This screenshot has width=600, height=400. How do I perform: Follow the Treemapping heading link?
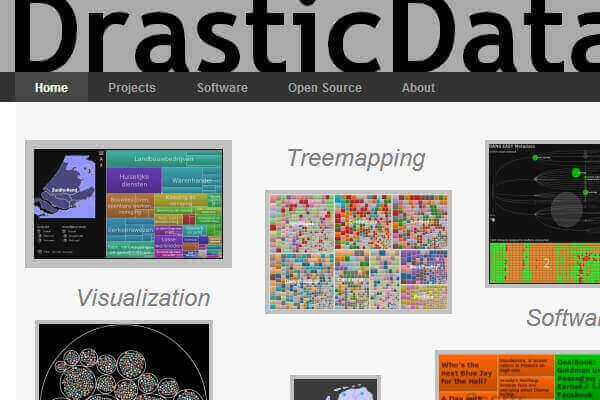click(356, 158)
